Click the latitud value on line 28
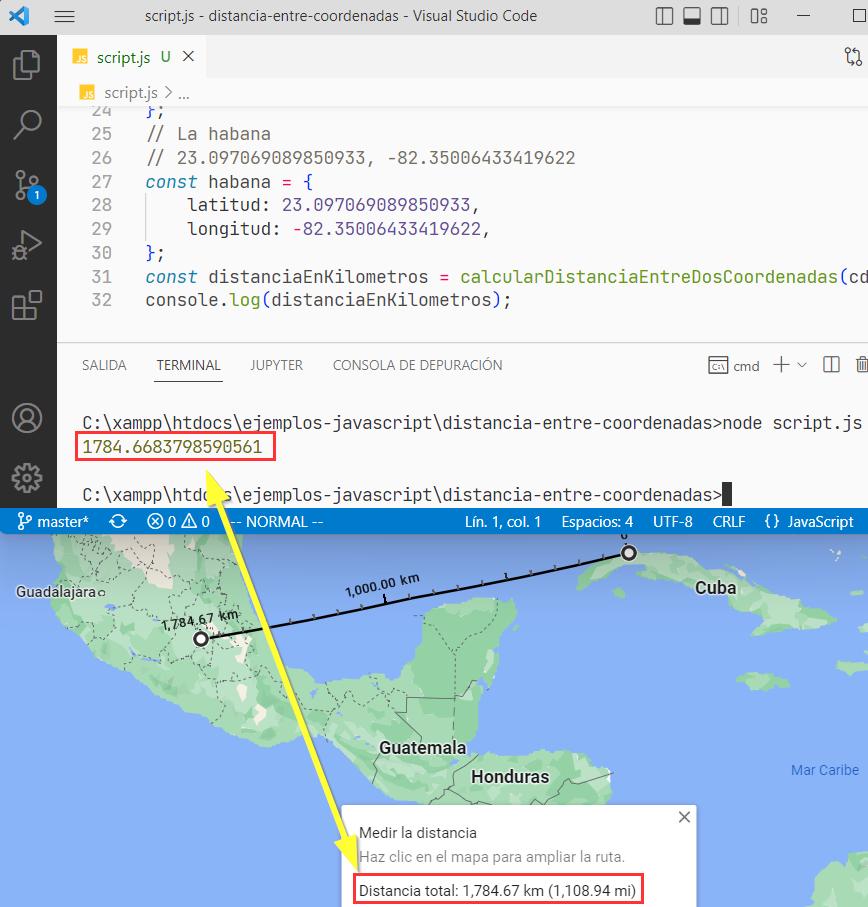868x907 pixels. [x=376, y=205]
